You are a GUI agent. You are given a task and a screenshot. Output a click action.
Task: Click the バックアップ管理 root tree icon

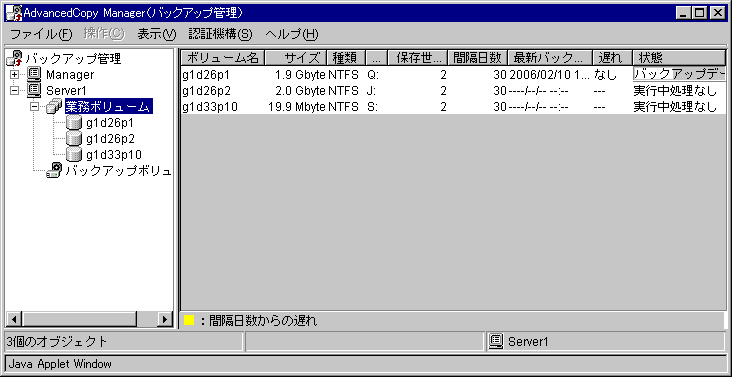pyautogui.click(x=15, y=58)
